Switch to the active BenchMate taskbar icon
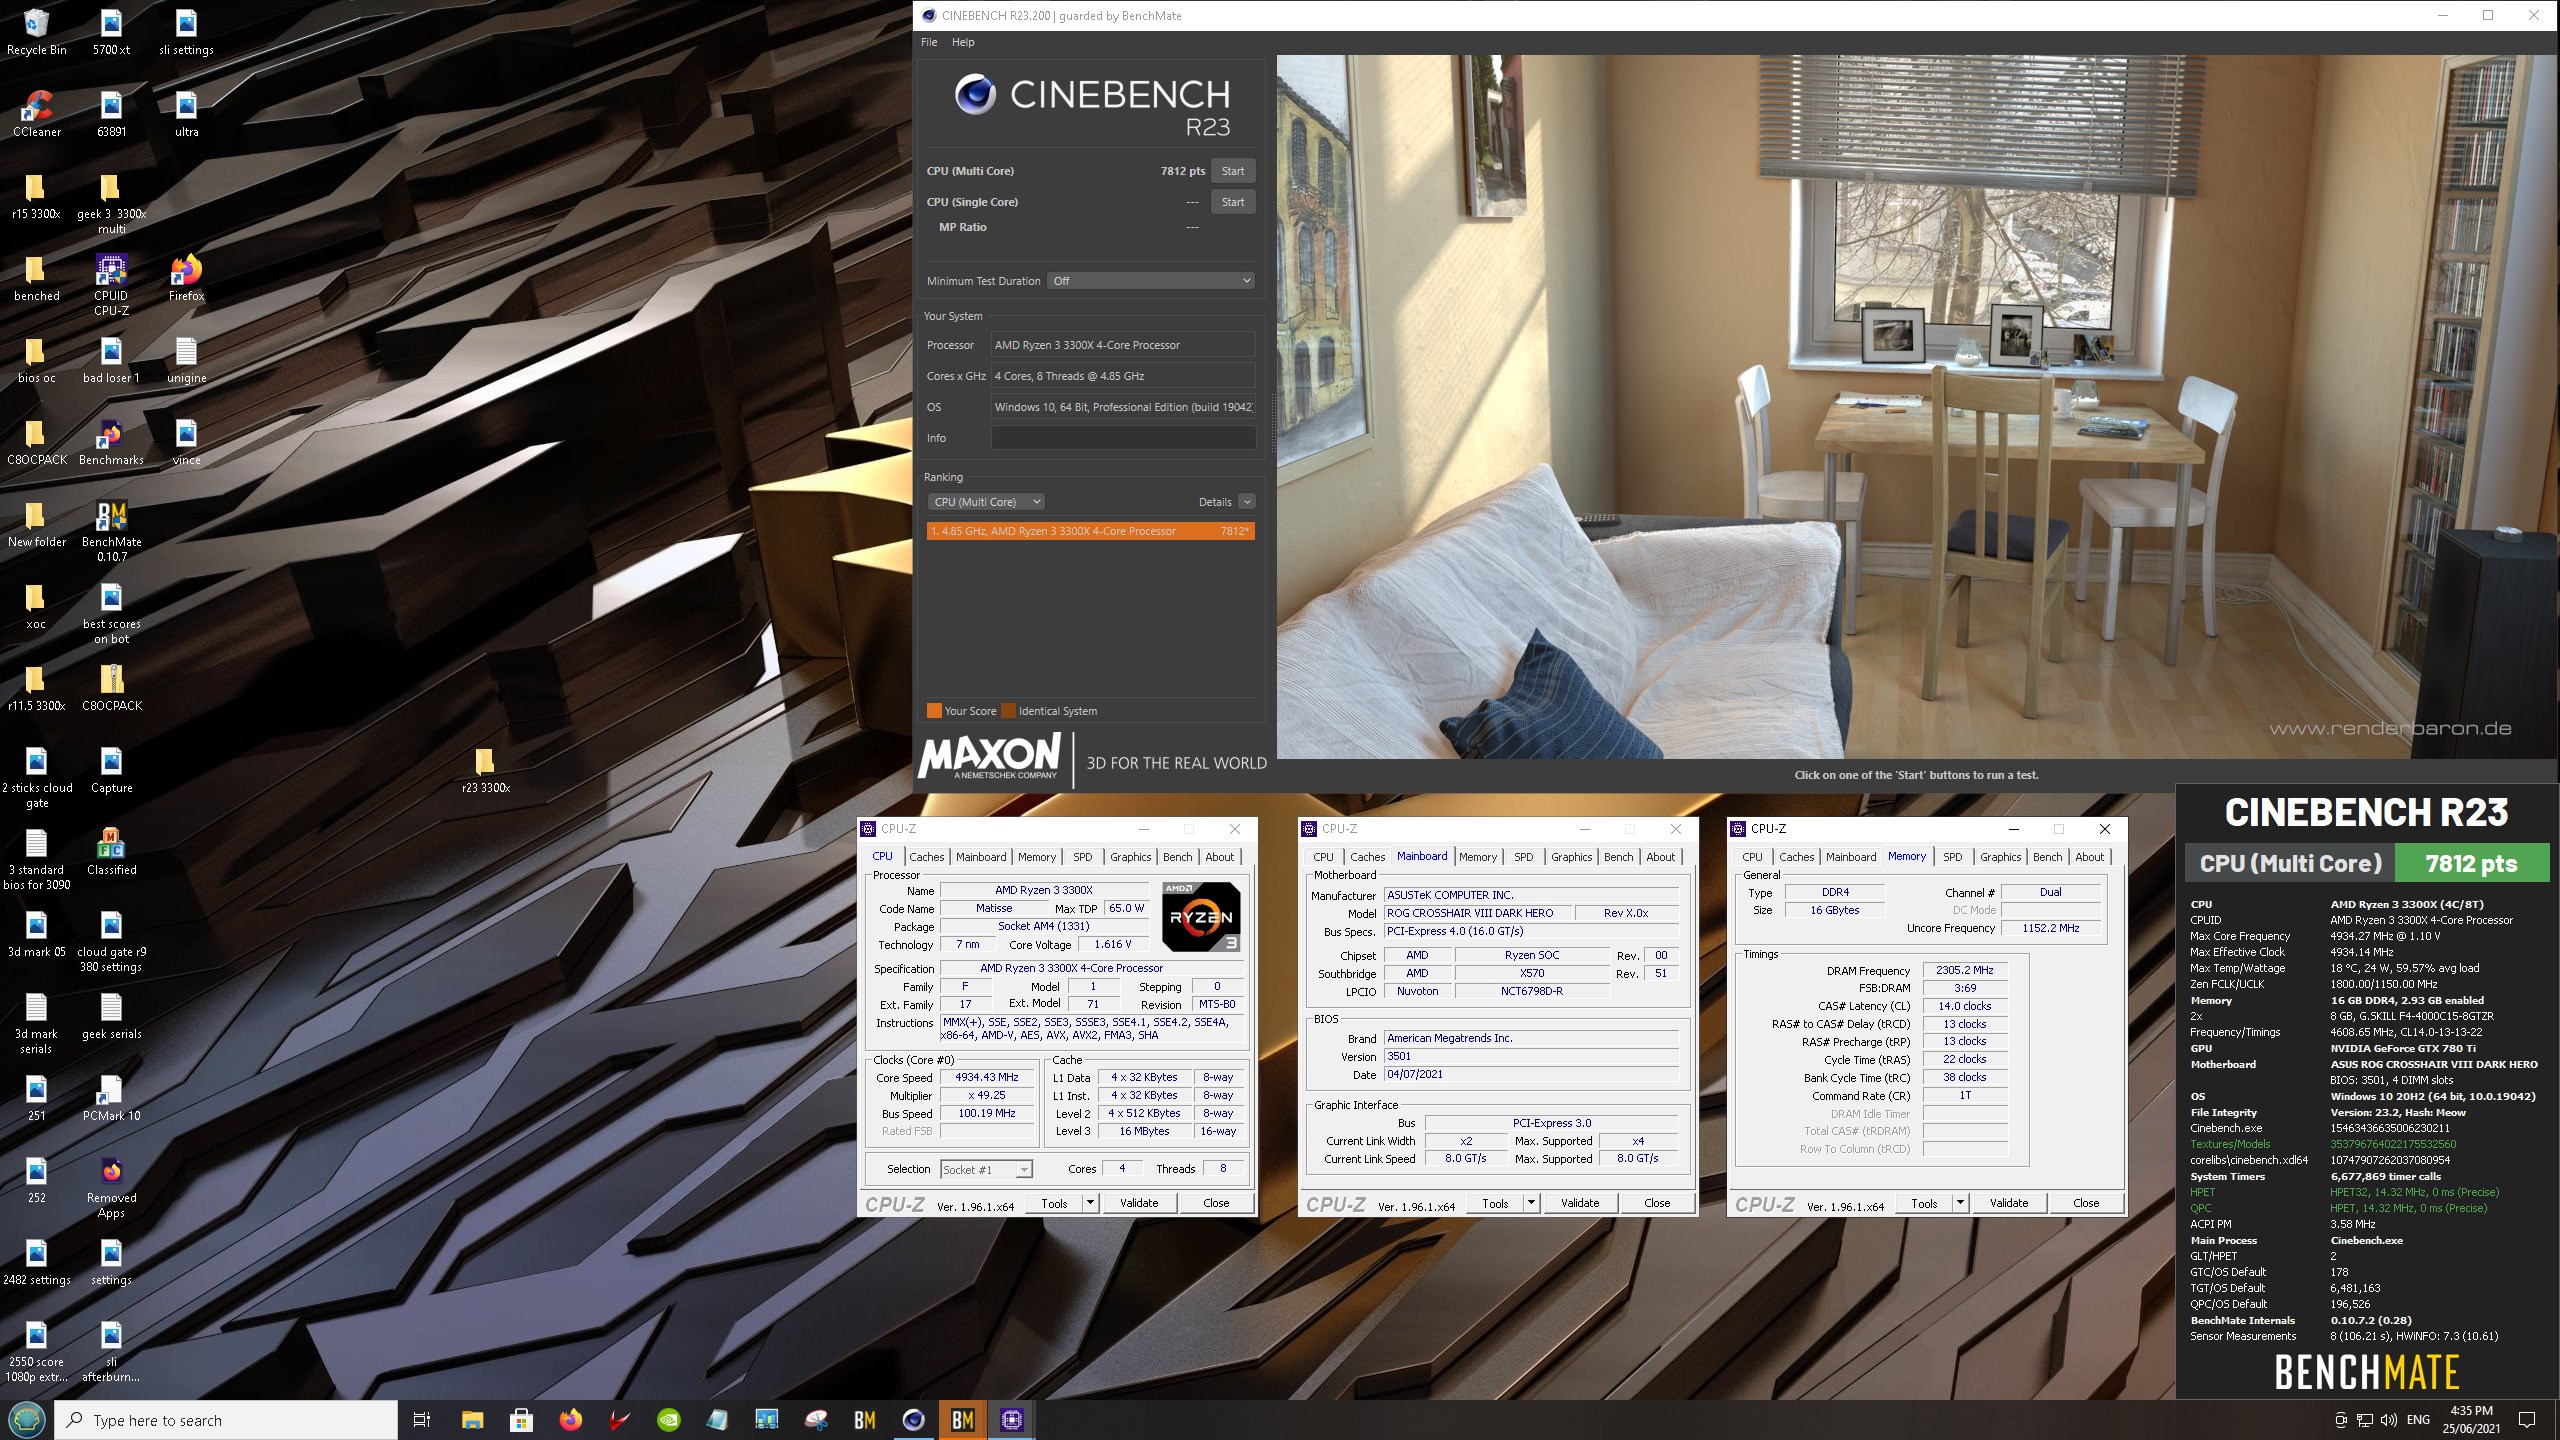Viewport: 2560px width, 1440px height. pos(962,1420)
